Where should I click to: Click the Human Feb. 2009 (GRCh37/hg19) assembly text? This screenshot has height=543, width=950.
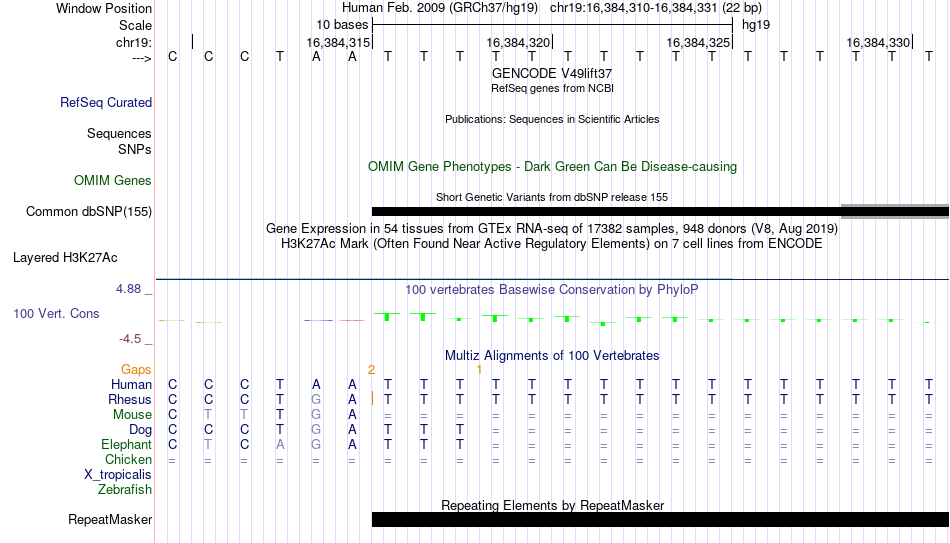point(440,8)
